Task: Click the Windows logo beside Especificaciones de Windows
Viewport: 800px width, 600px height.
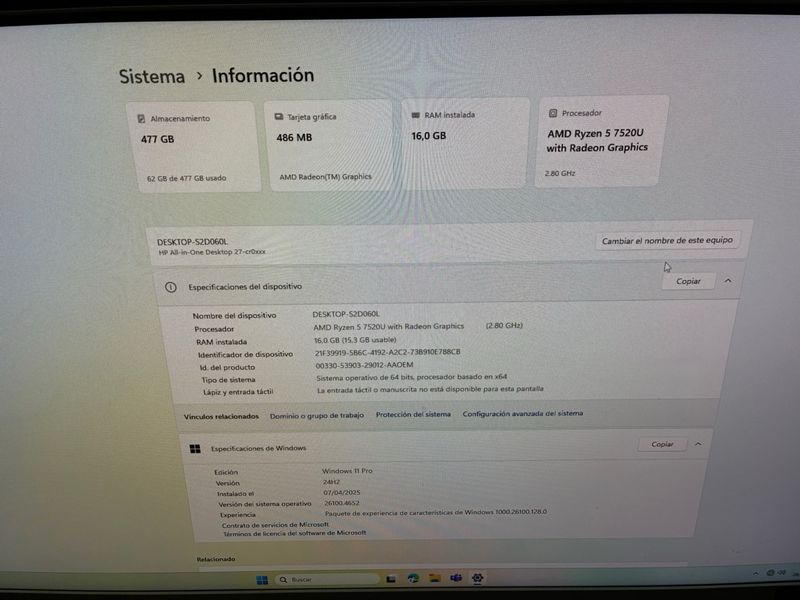Action: click(x=195, y=448)
